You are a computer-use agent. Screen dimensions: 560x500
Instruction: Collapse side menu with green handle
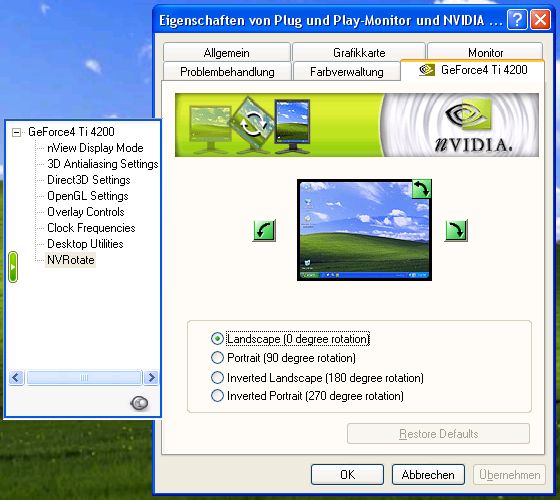pyautogui.click(x=13, y=267)
